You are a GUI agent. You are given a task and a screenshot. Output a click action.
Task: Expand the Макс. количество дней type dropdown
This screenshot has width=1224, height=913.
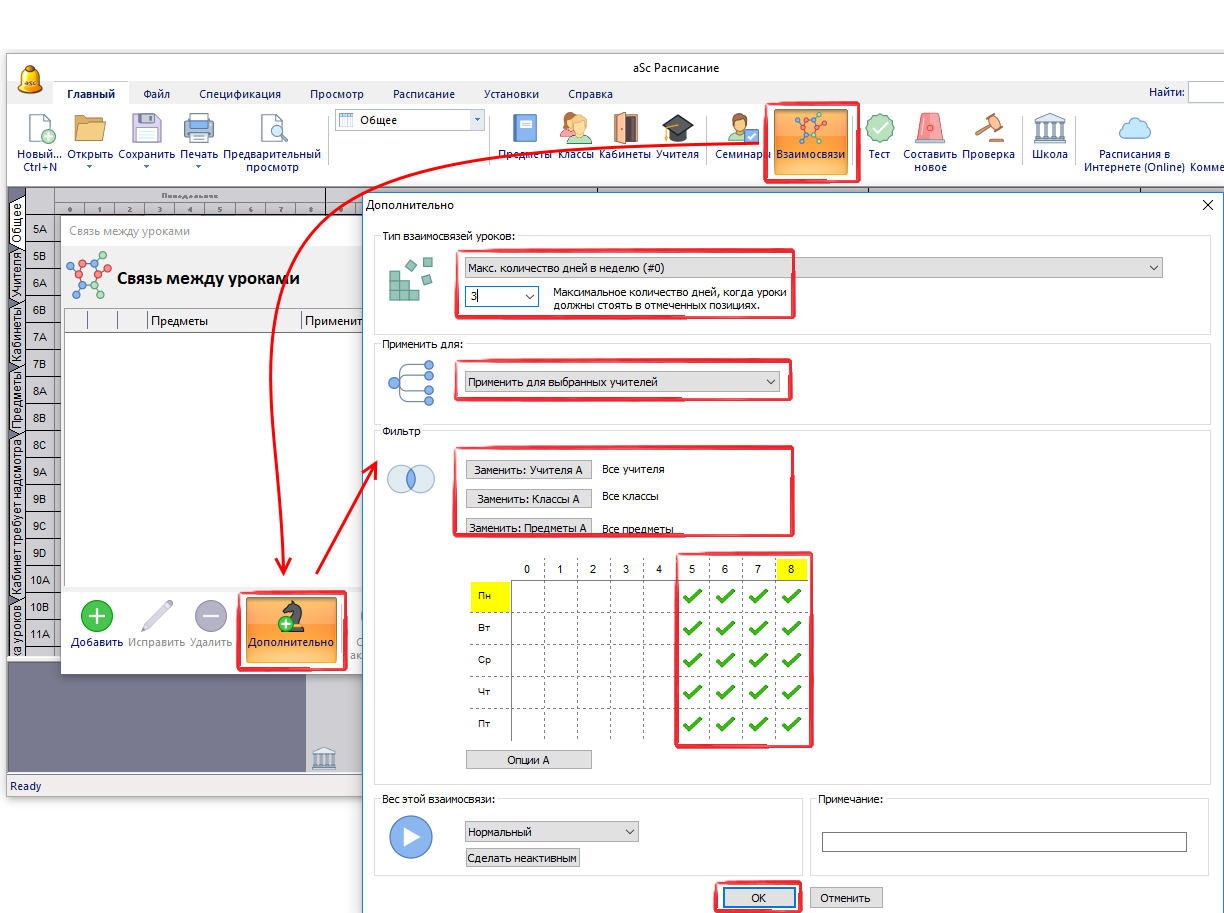(x=813, y=268)
